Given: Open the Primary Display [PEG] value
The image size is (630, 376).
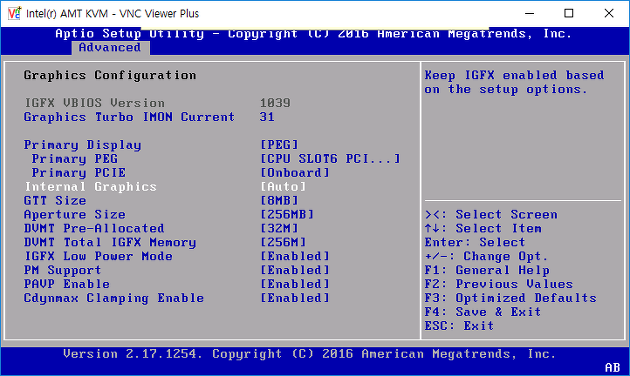Looking at the screenshot, I should [279, 145].
